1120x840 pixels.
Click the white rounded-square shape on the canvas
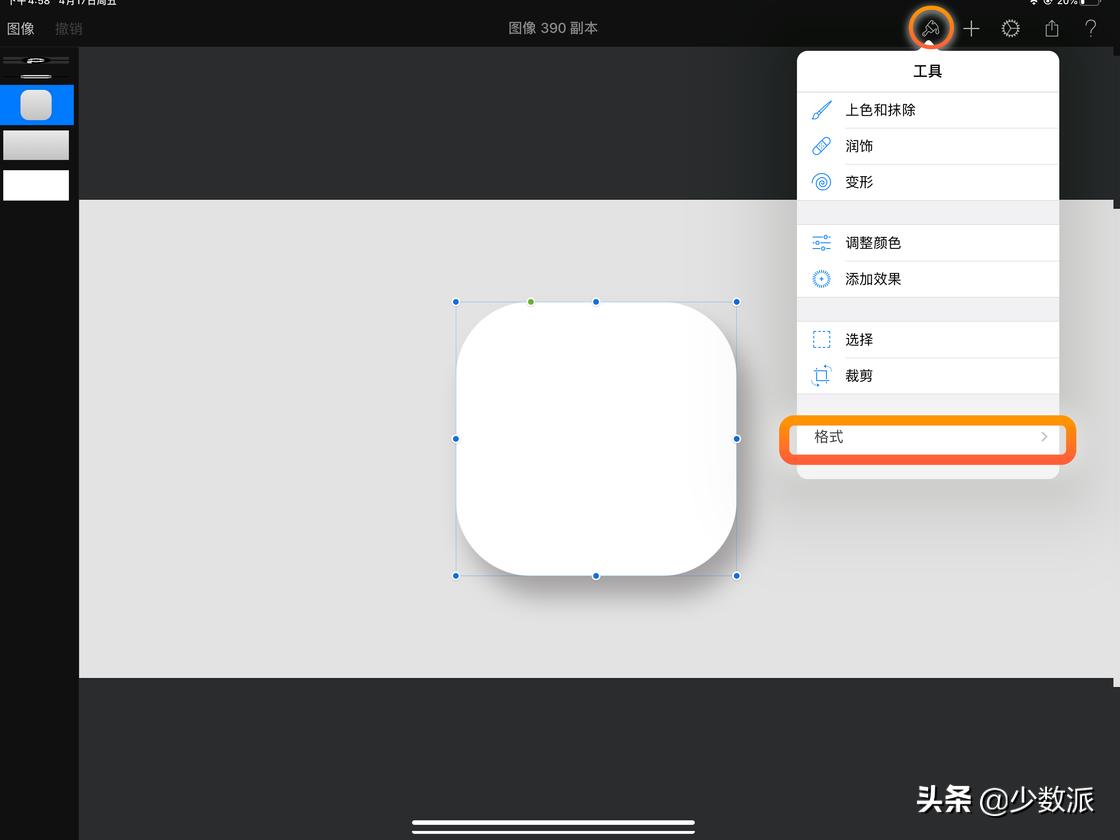(596, 439)
